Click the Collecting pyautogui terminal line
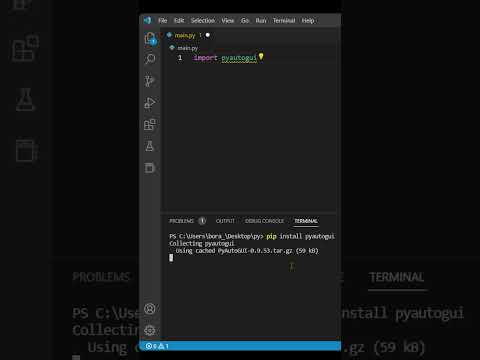The width and height of the screenshot is (480, 360). point(201,244)
